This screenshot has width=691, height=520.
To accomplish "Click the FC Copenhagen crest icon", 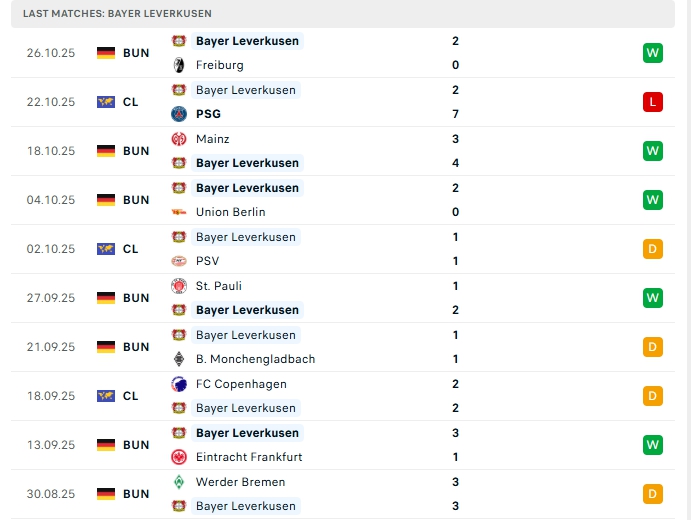I will click(179, 384).
